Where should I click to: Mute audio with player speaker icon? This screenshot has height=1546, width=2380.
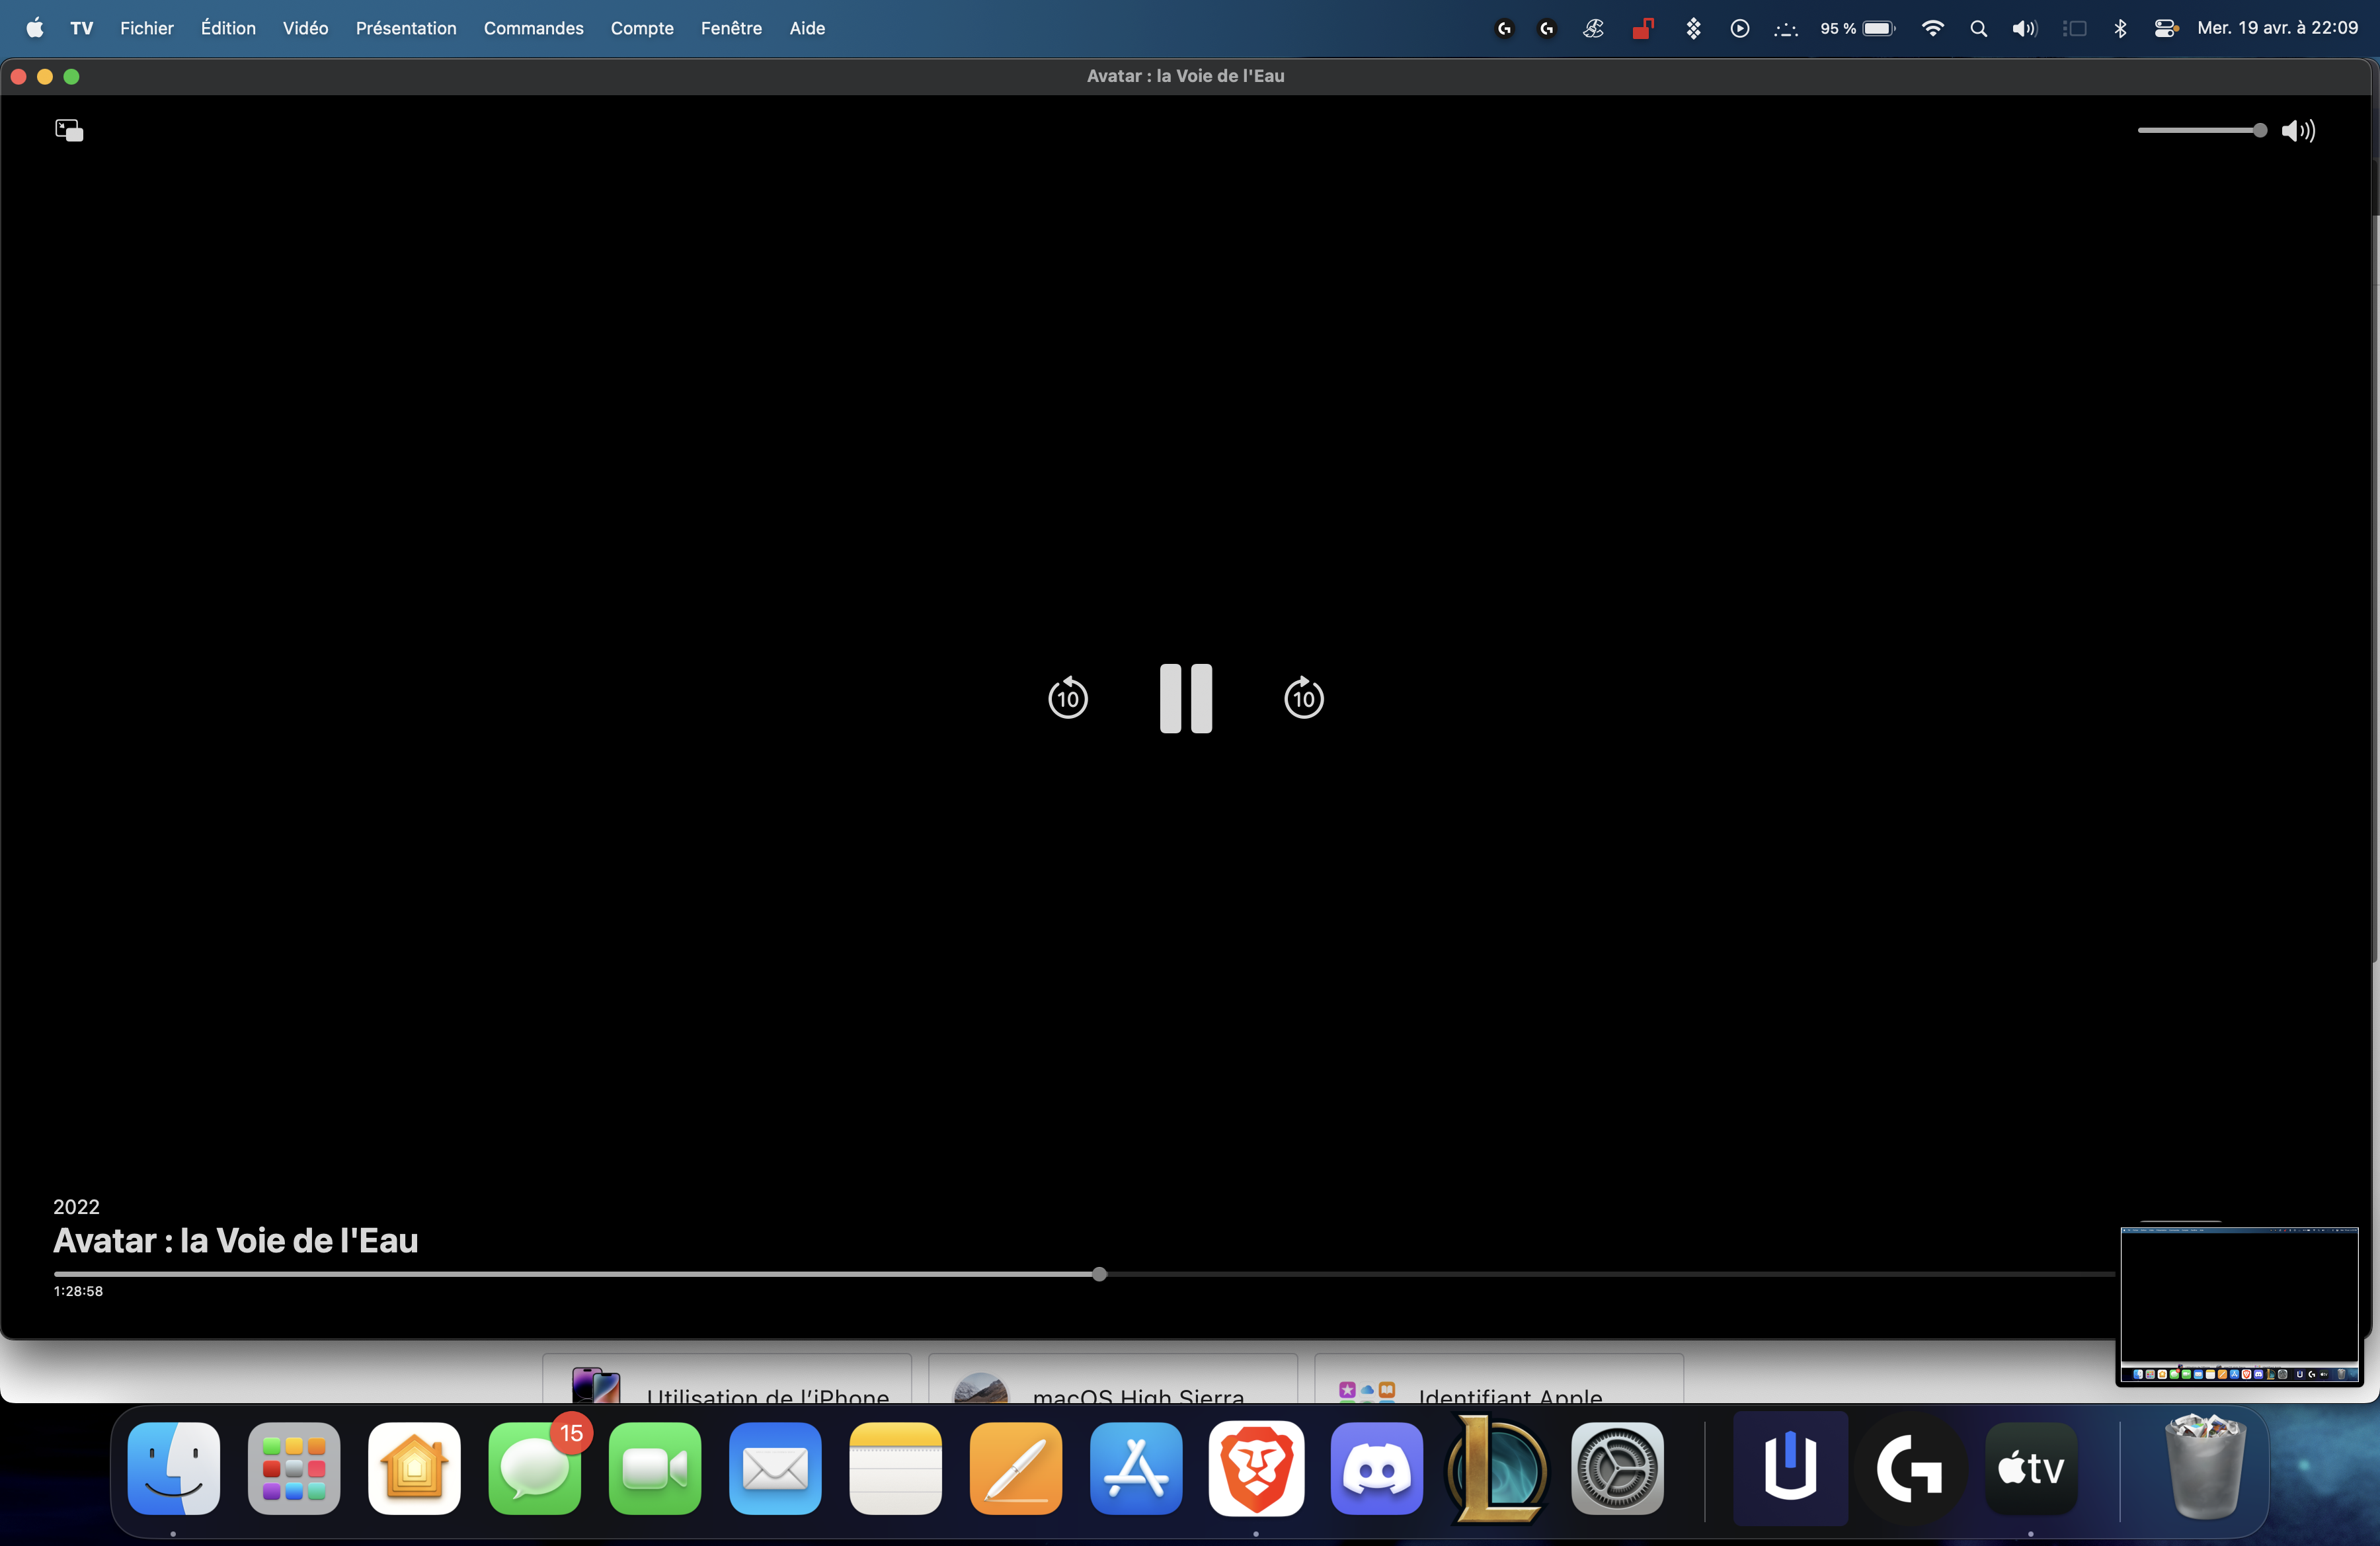tap(2297, 131)
